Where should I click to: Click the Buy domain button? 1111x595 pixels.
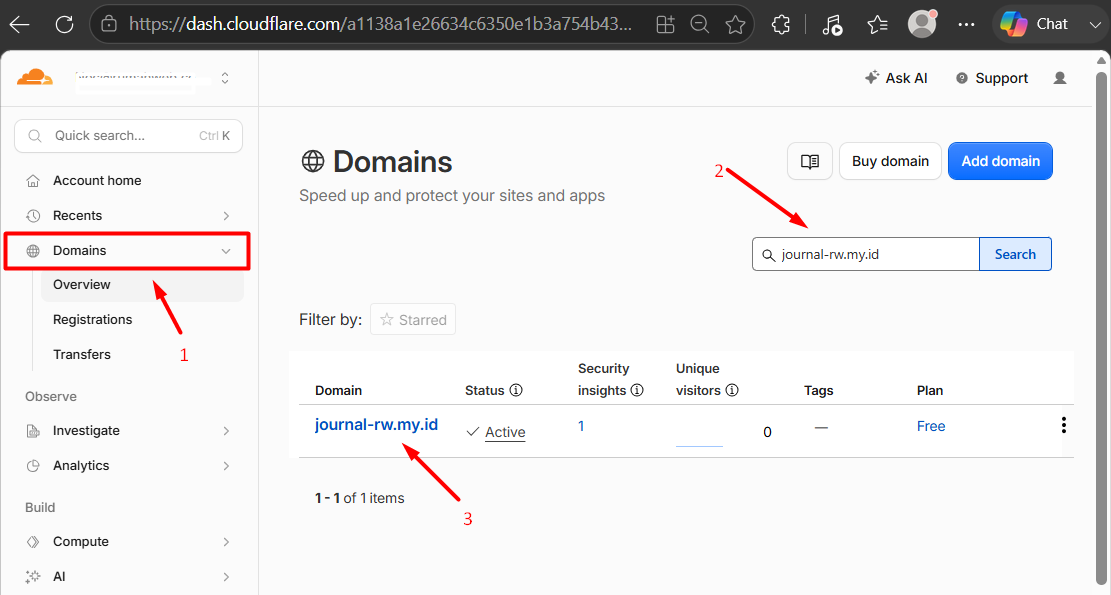pos(891,162)
